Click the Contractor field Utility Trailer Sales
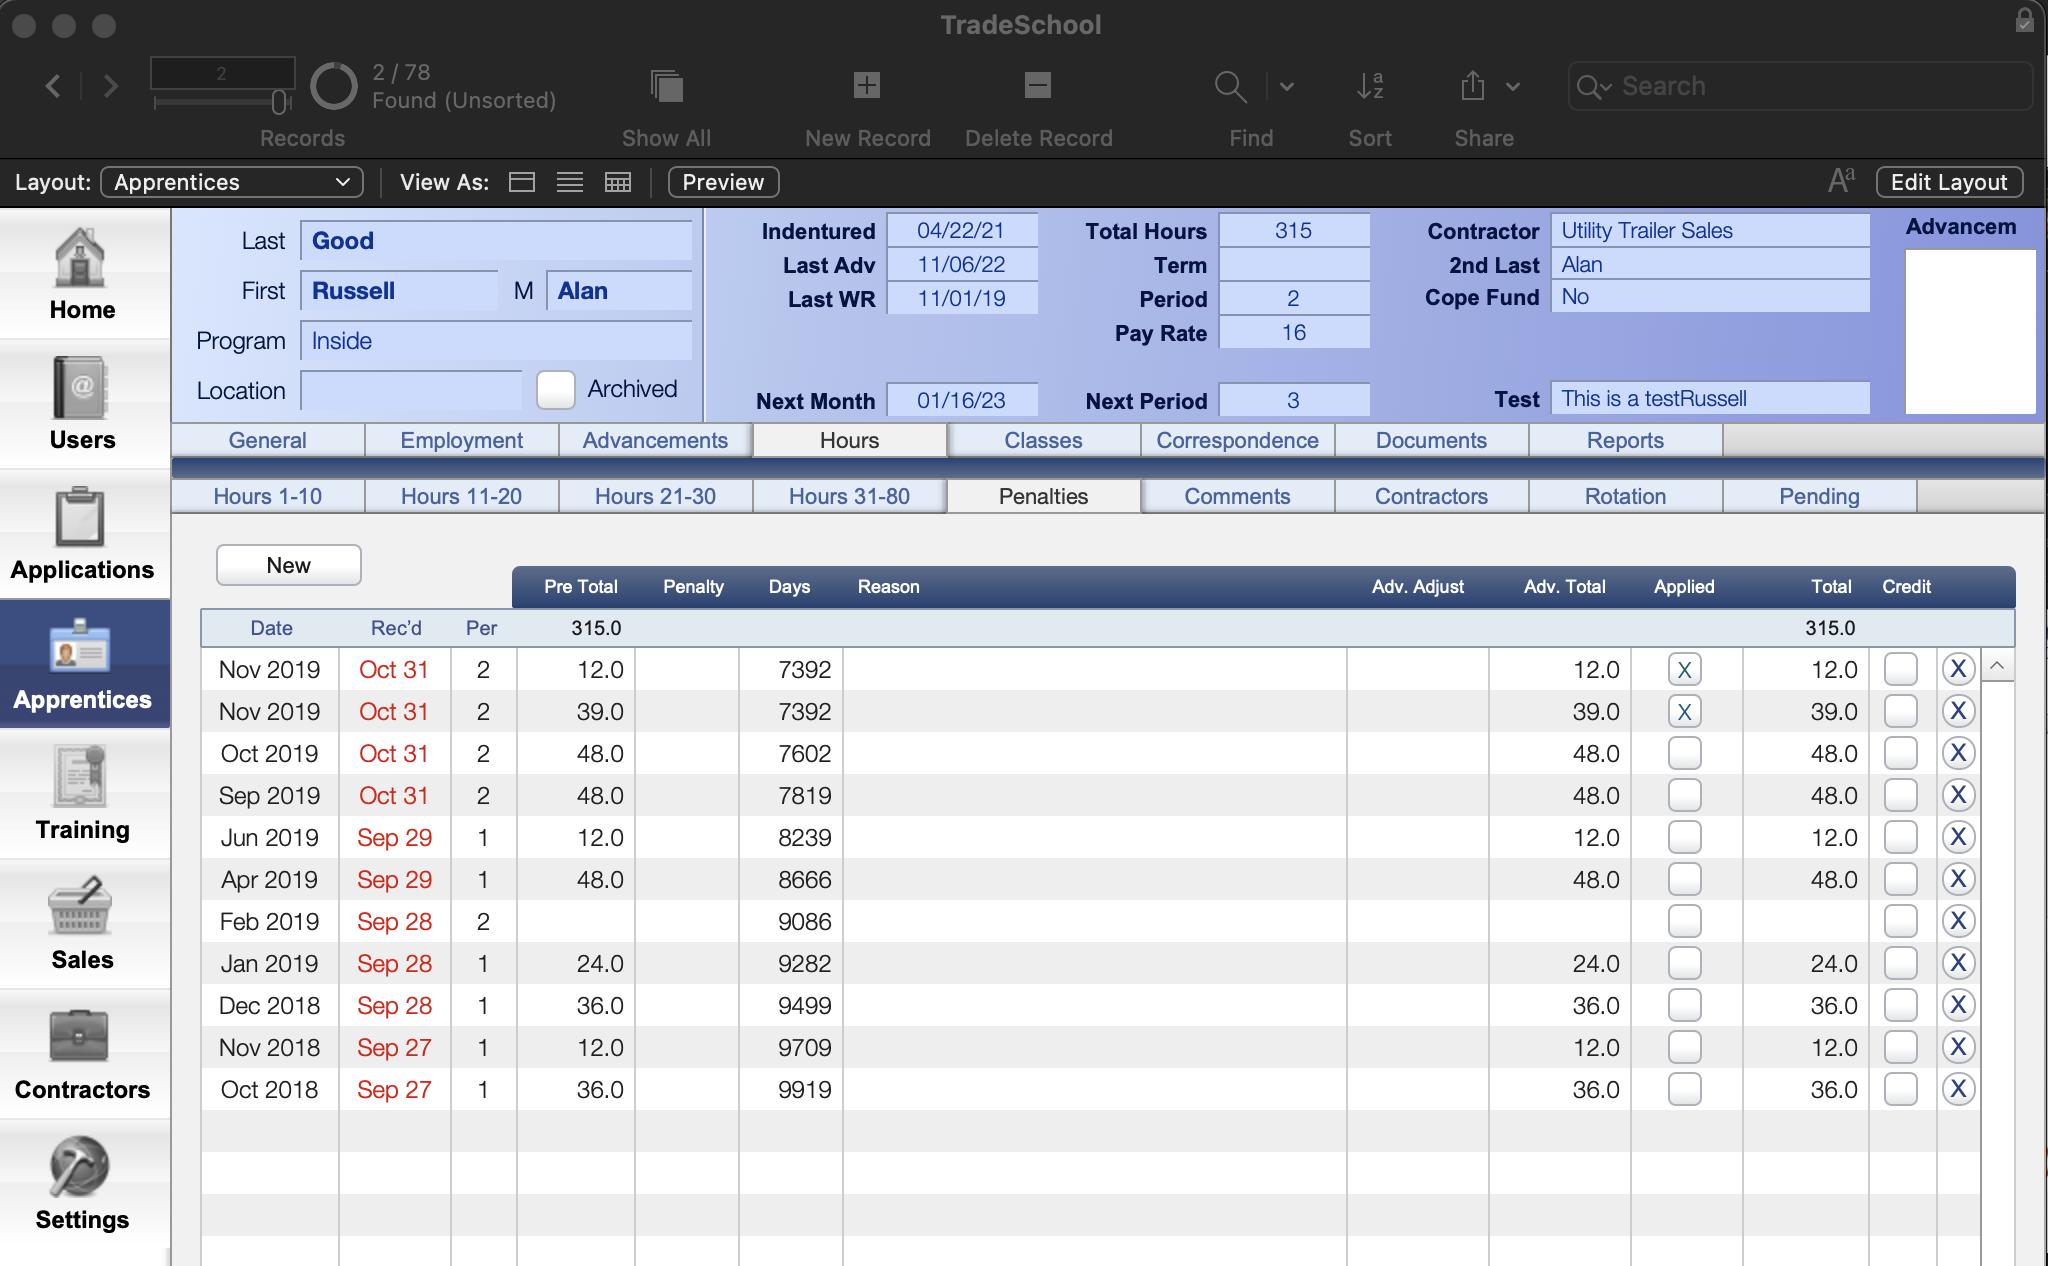2048x1266 pixels. (x=1710, y=231)
